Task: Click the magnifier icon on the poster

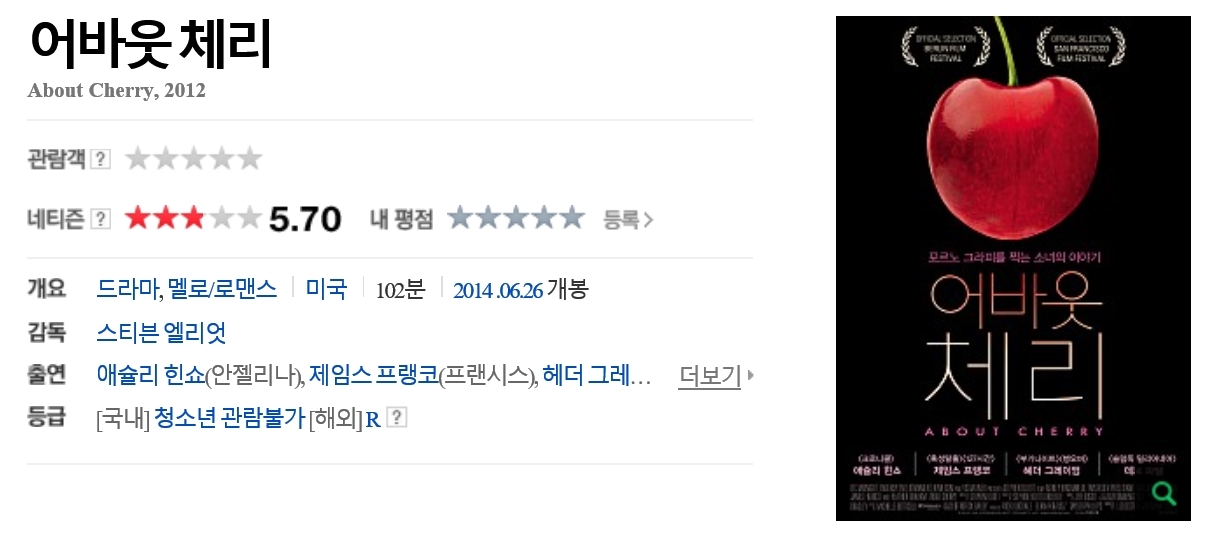Action: click(x=1163, y=493)
